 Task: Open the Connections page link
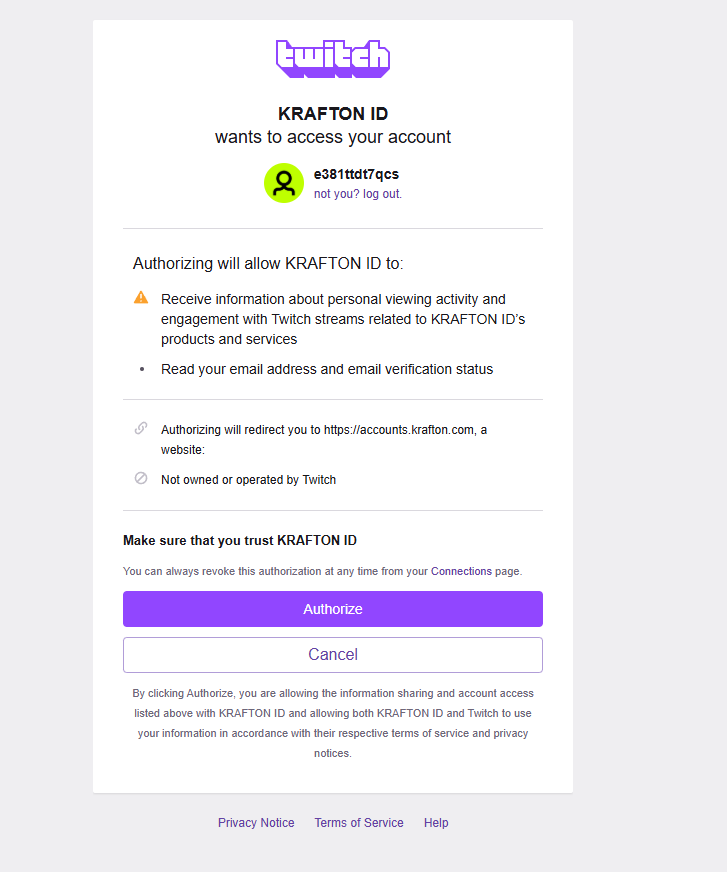(461, 571)
